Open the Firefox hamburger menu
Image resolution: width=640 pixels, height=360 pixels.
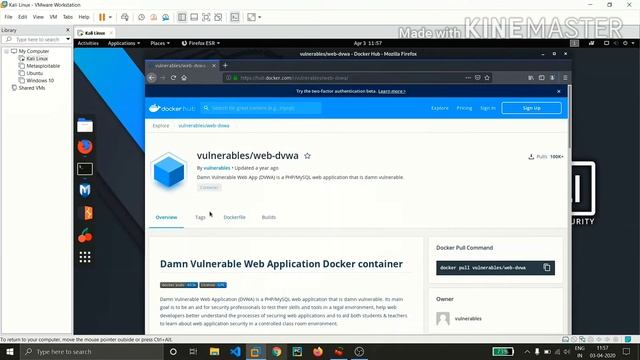coord(565,78)
